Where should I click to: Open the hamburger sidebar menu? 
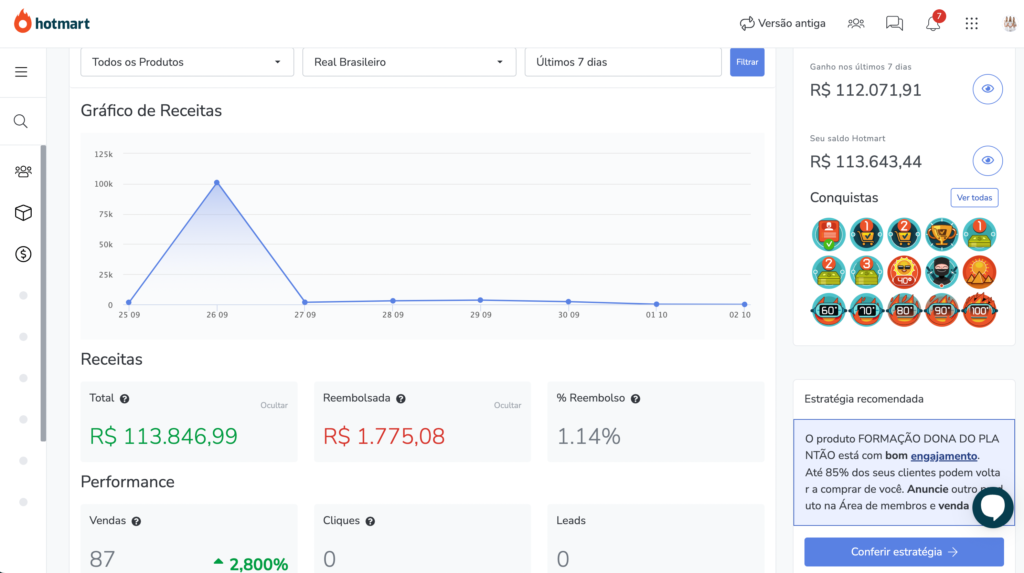pos(21,72)
